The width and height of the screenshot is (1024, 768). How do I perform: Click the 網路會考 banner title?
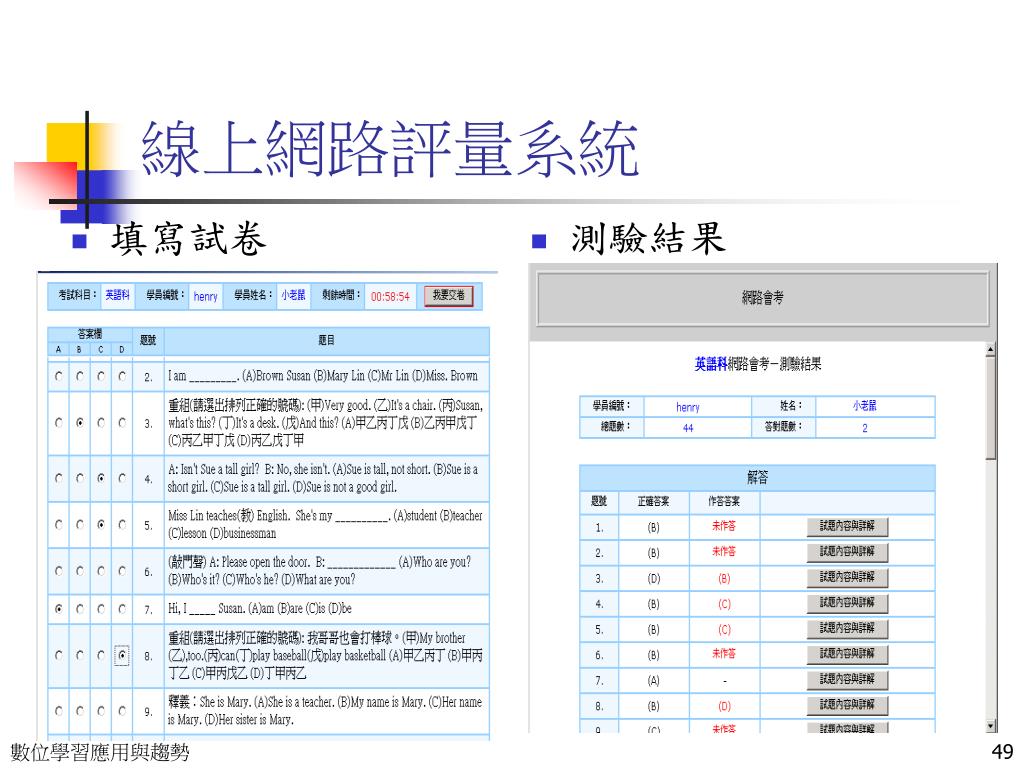click(762, 298)
